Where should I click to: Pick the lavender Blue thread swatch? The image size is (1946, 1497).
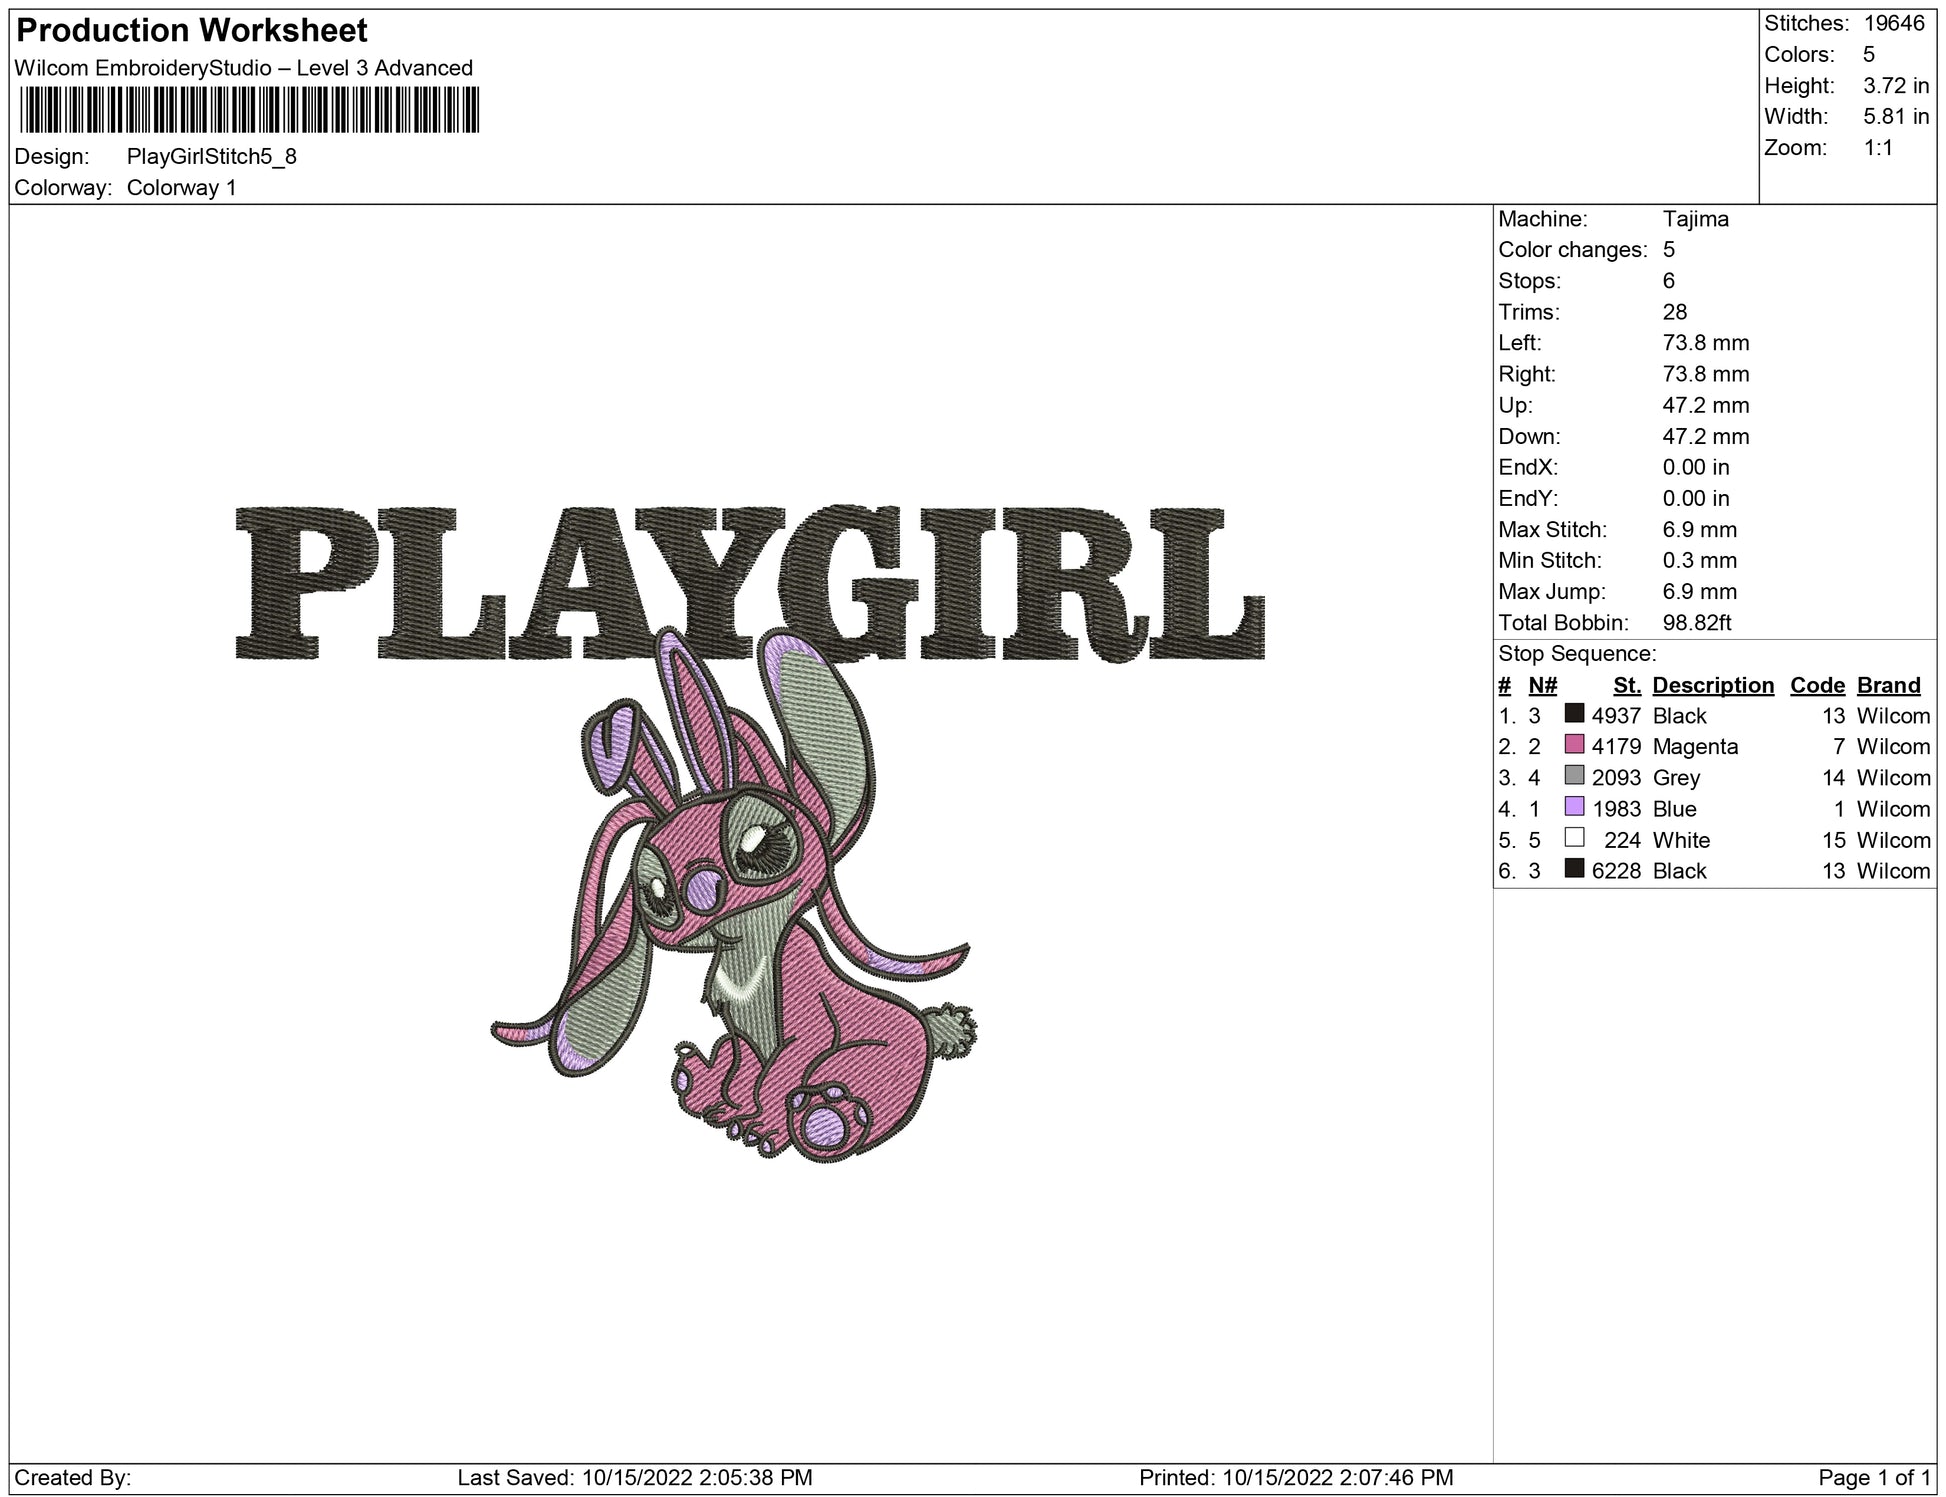(1574, 807)
